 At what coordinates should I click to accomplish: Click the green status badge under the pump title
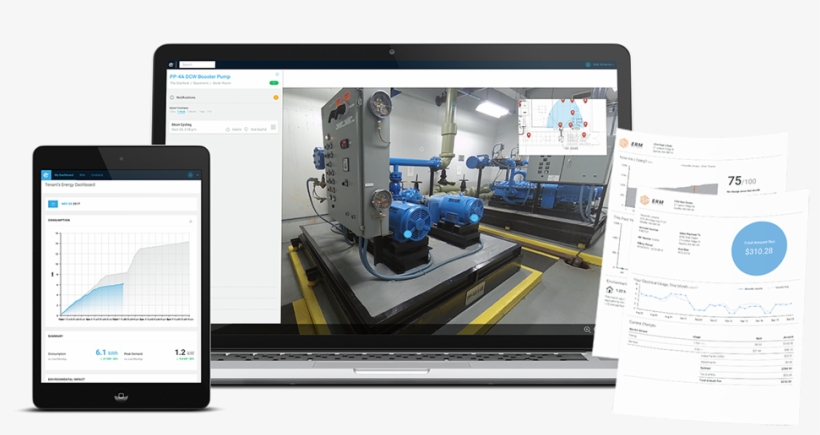[274, 83]
